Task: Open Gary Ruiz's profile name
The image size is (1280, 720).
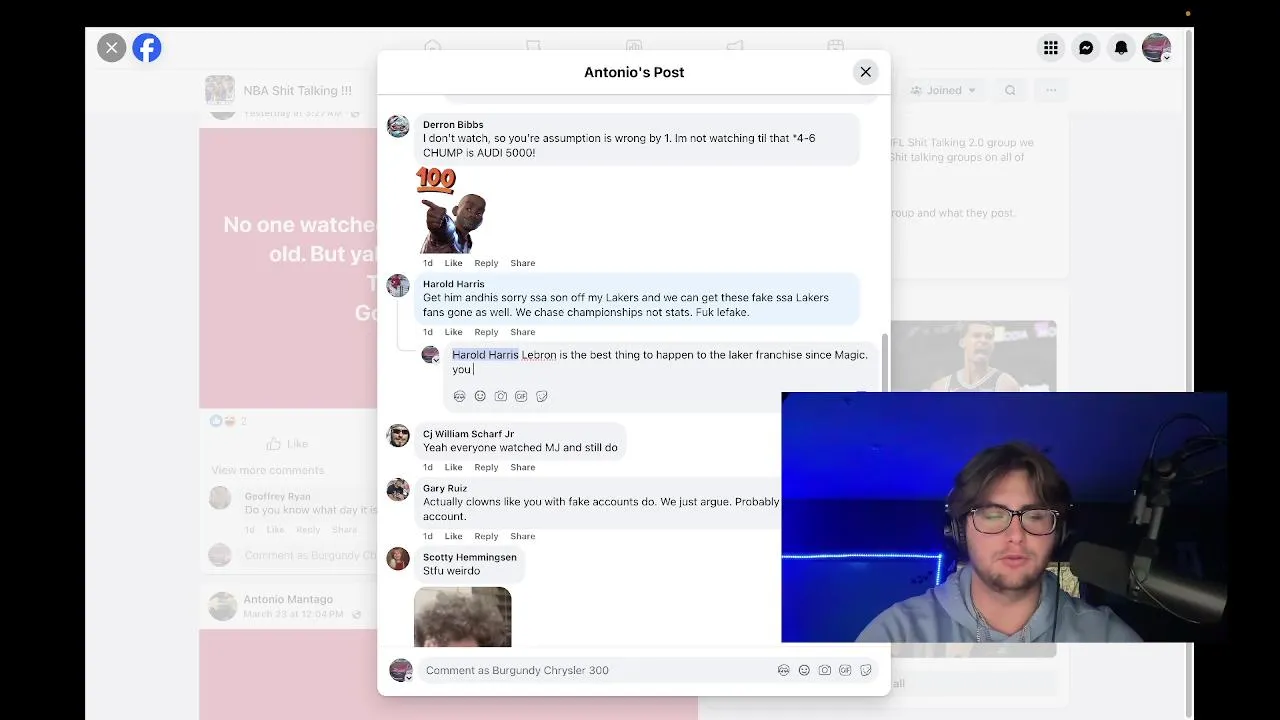Action: click(445, 488)
